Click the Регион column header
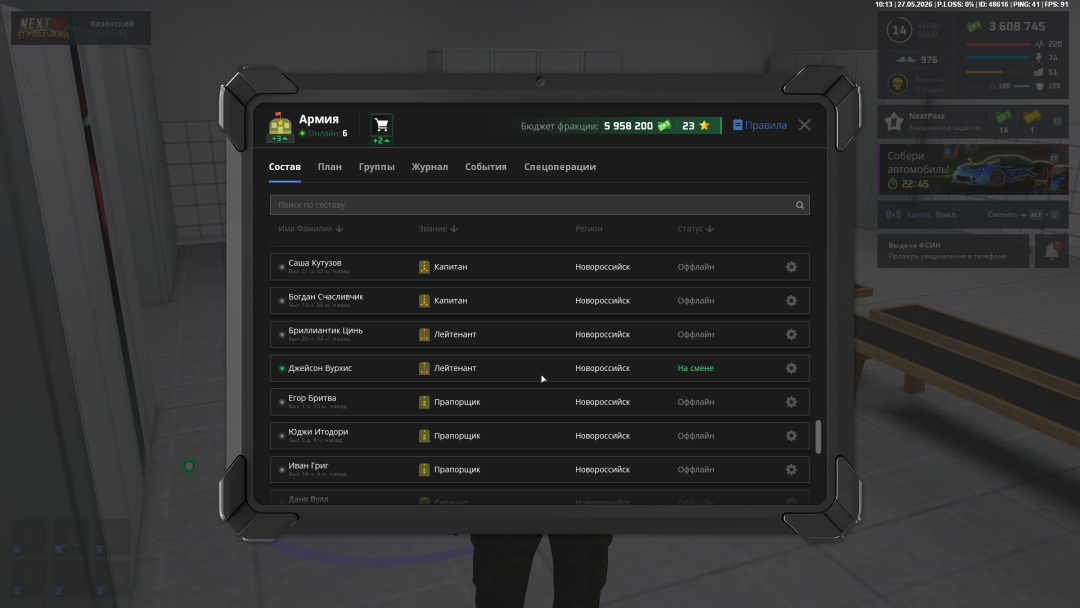The image size is (1080, 608). coord(588,229)
